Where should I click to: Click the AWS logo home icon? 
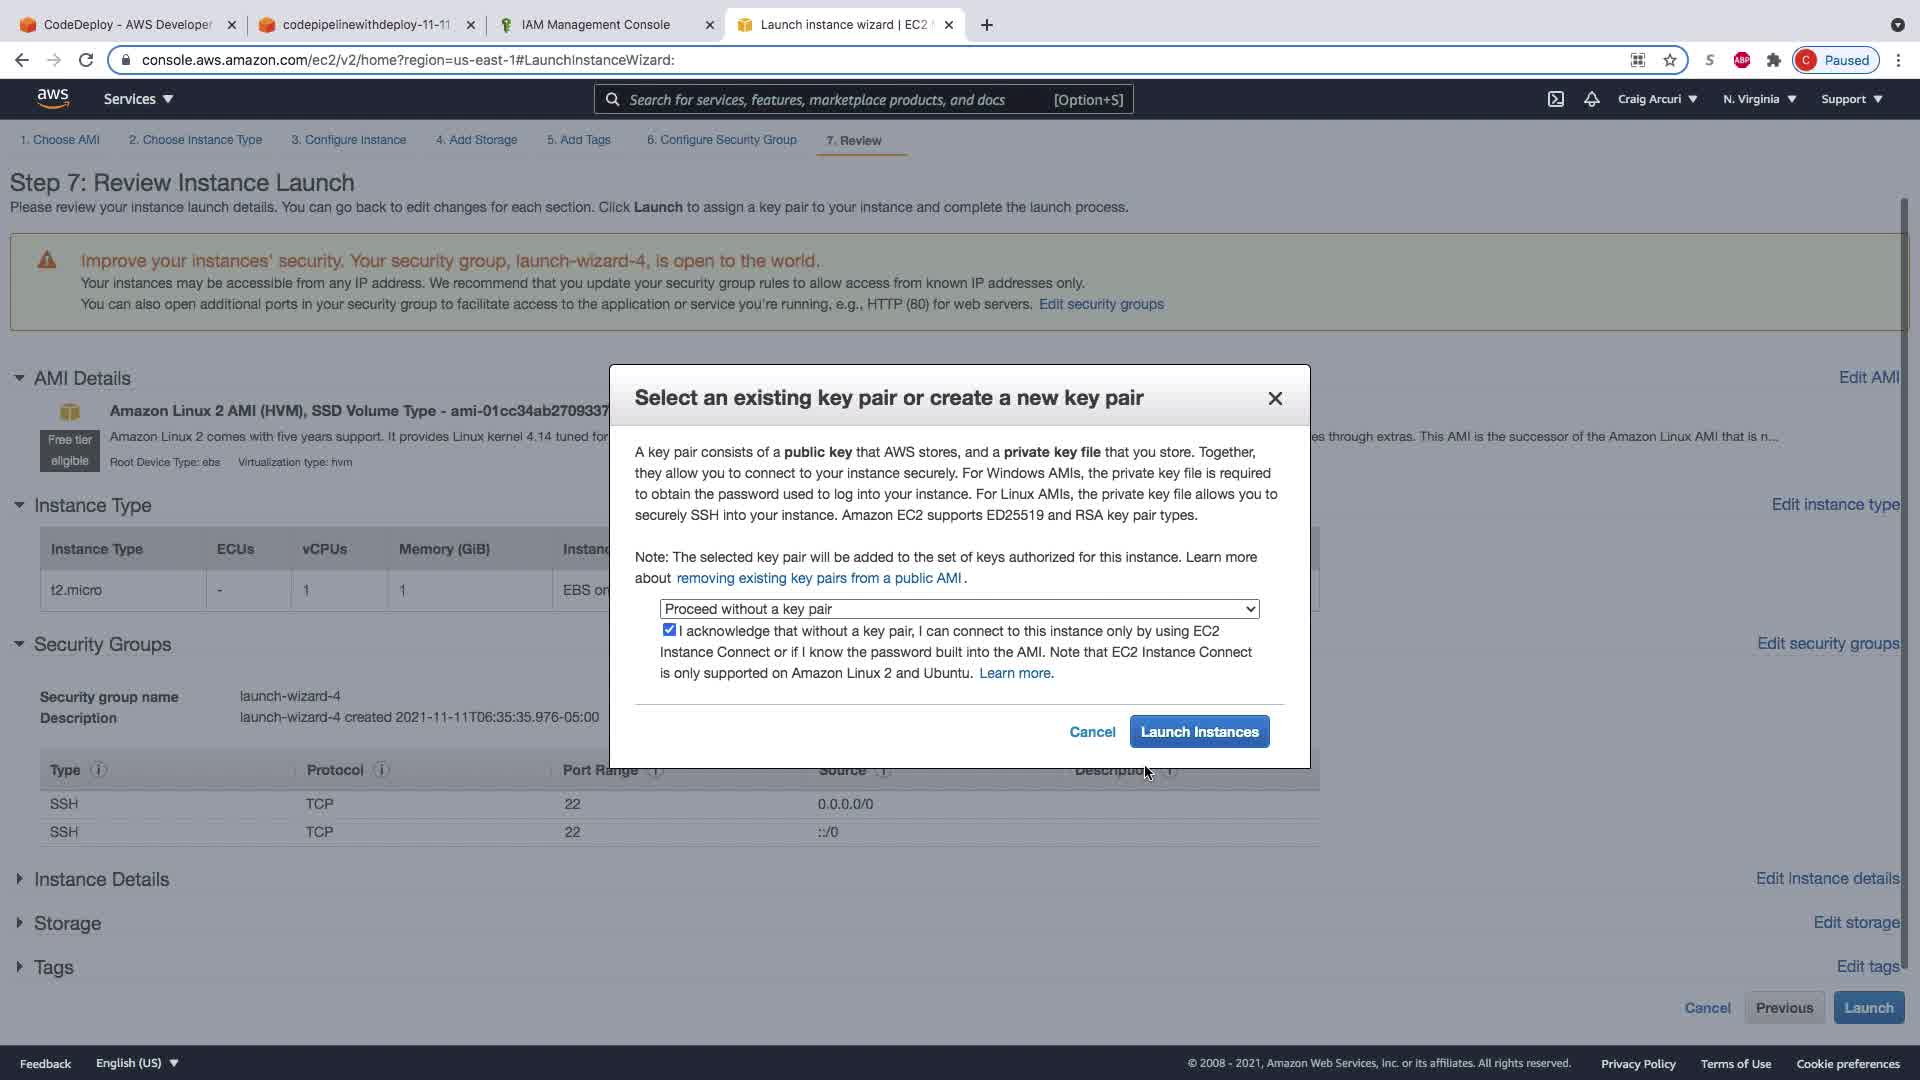[52, 98]
